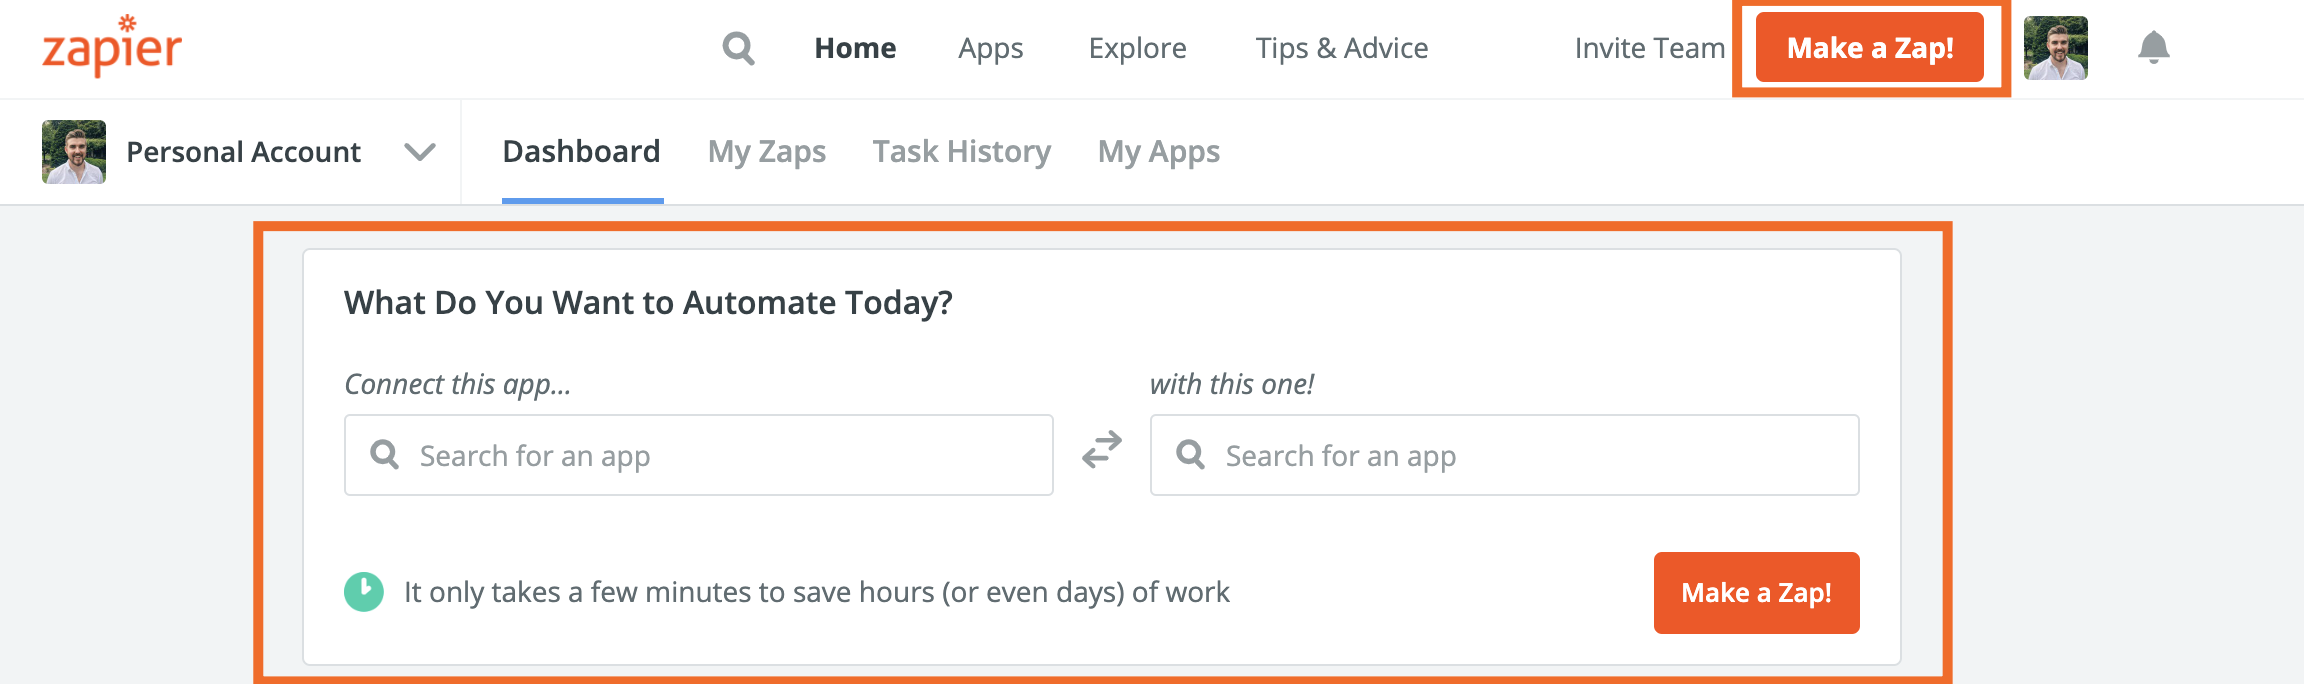
Task: Click the swap arrows between app fields
Action: pyautogui.click(x=1101, y=451)
